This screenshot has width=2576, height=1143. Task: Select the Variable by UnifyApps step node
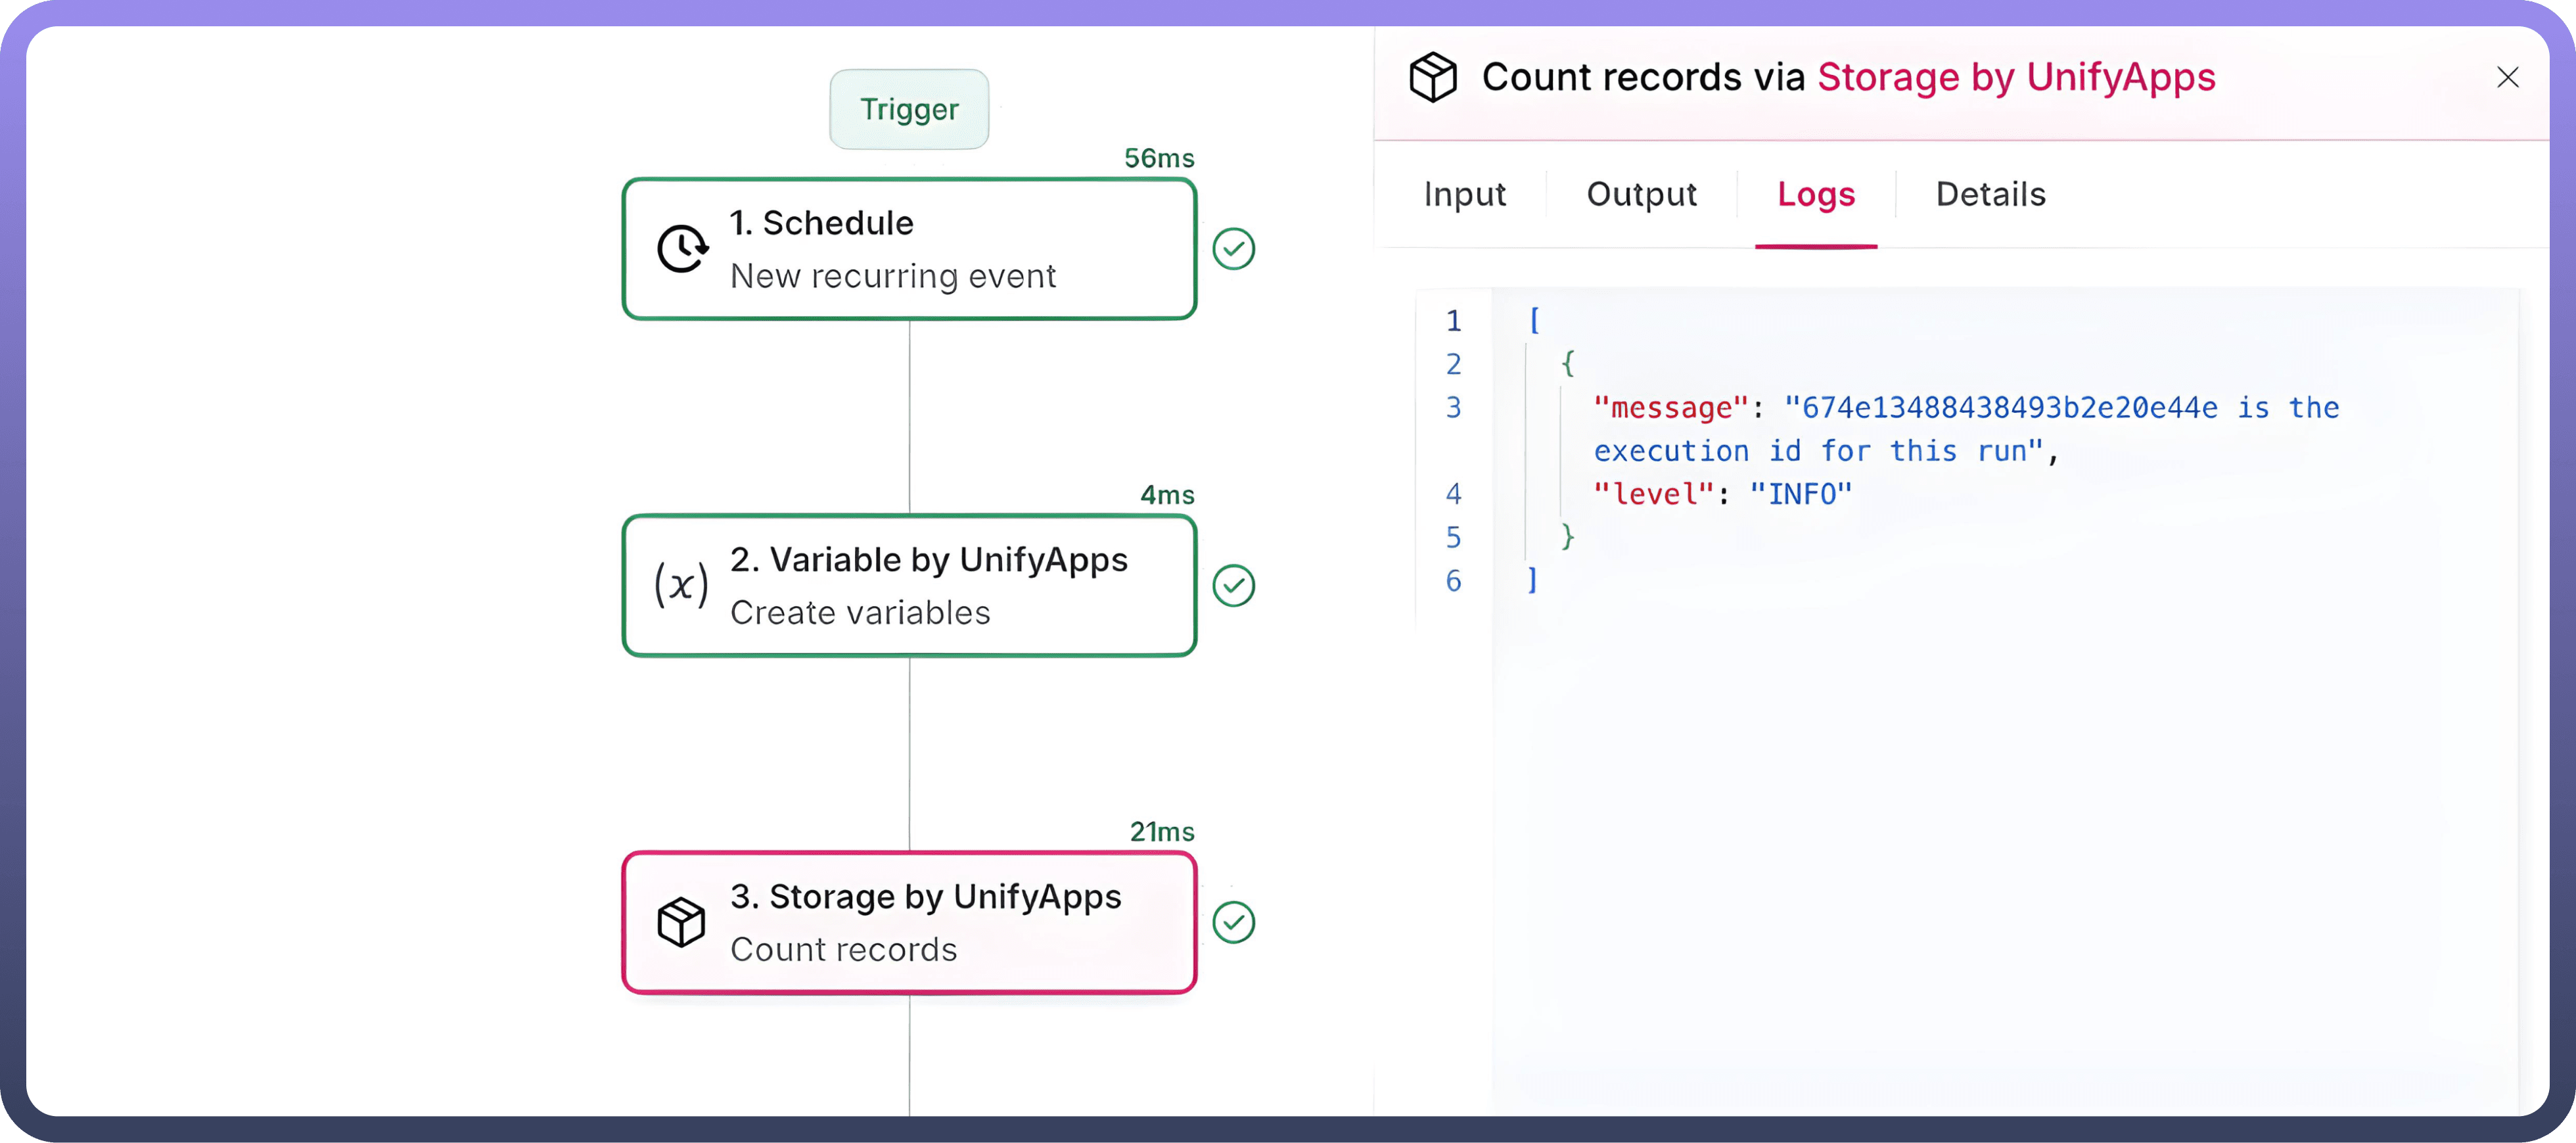pos(908,586)
